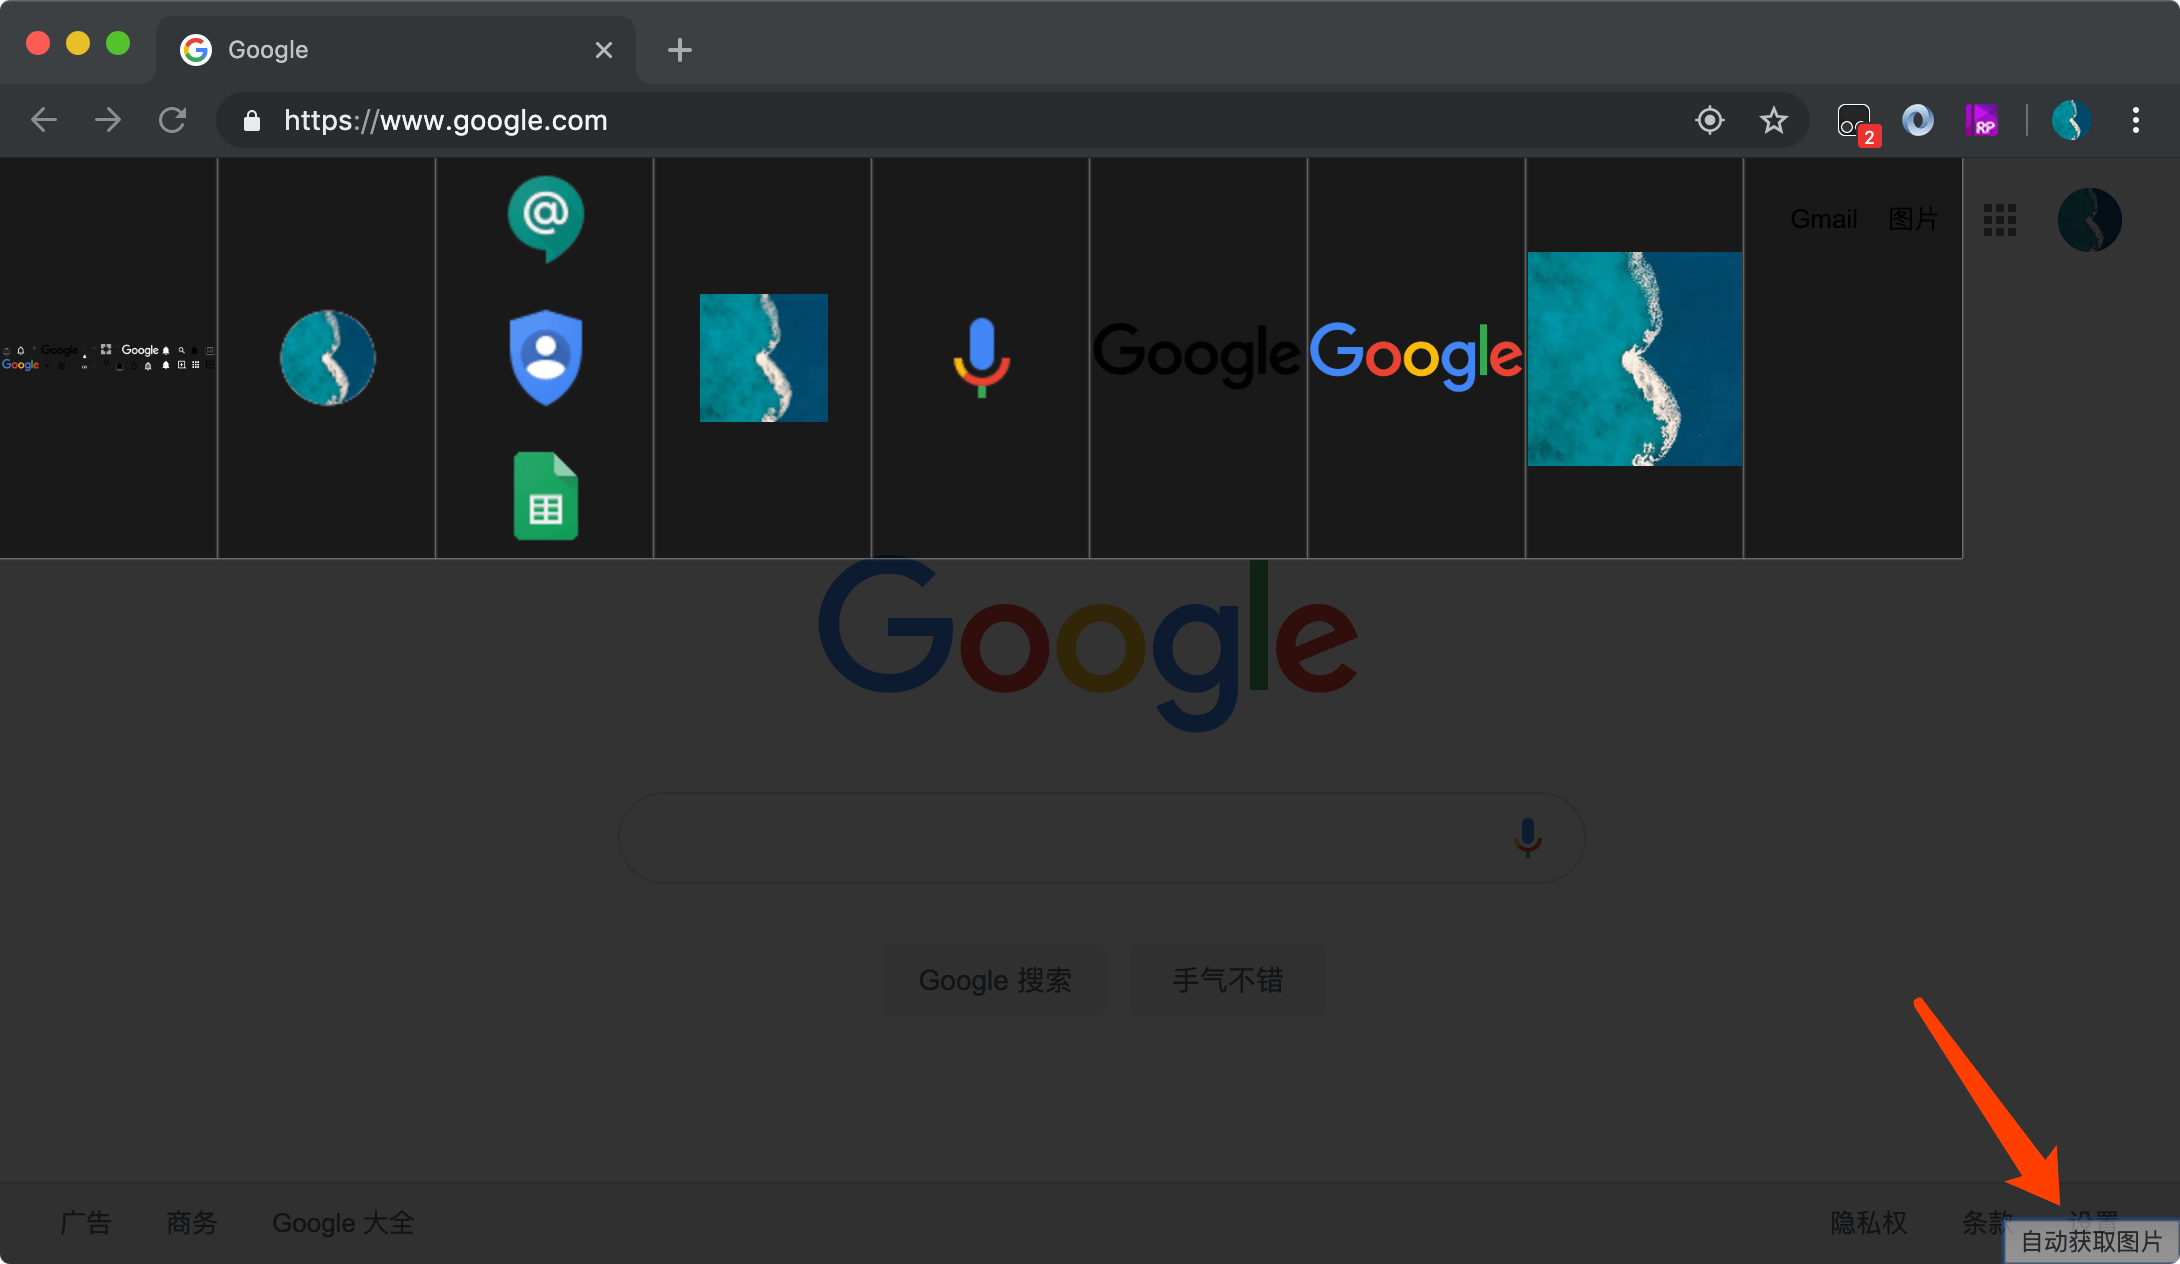Image resolution: width=2180 pixels, height=1264 pixels.
Task: Click the colored Google logo thumbnail
Action: [1416, 355]
